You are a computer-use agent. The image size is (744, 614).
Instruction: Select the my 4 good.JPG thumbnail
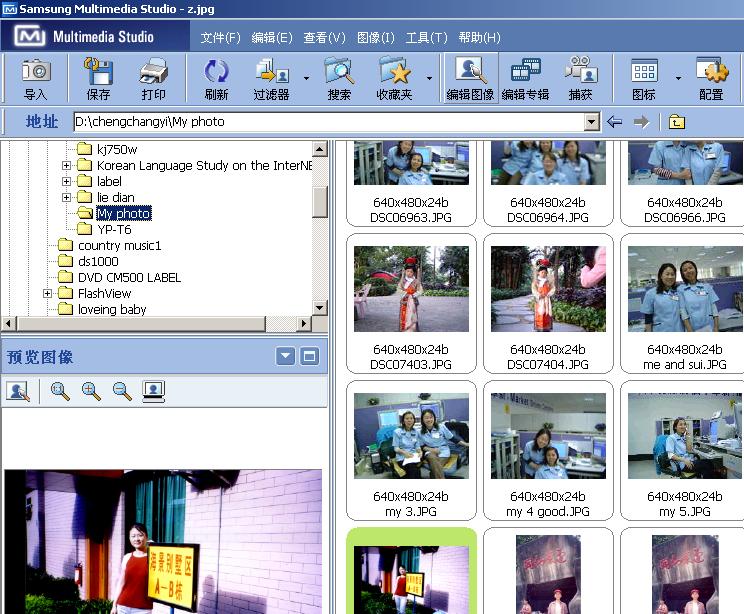click(548, 451)
